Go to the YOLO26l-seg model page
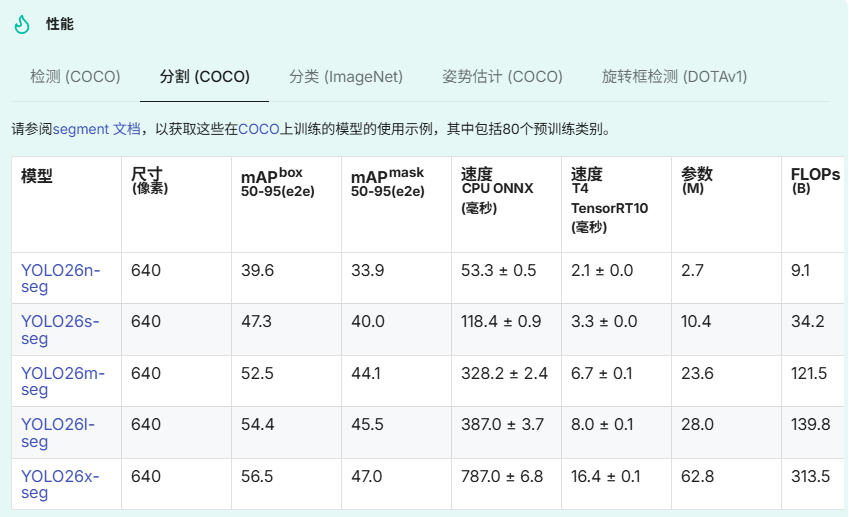The width and height of the screenshot is (849, 517). coord(58,433)
